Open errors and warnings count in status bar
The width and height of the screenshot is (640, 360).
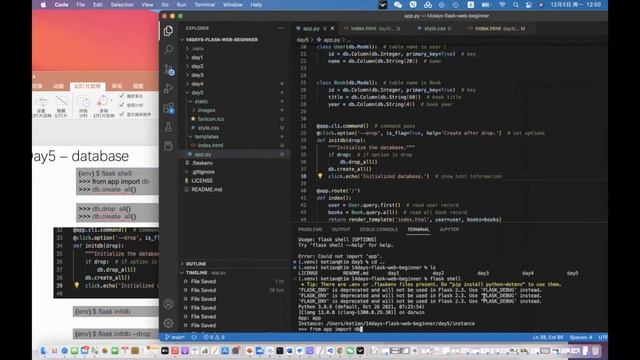point(214,337)
